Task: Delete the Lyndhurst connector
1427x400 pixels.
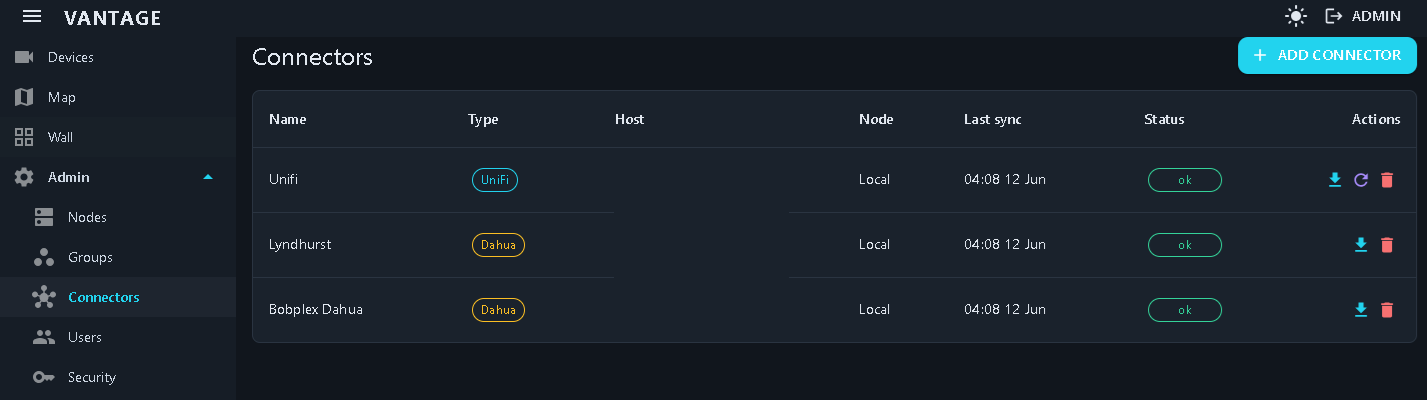Action: coord(1387,245)
